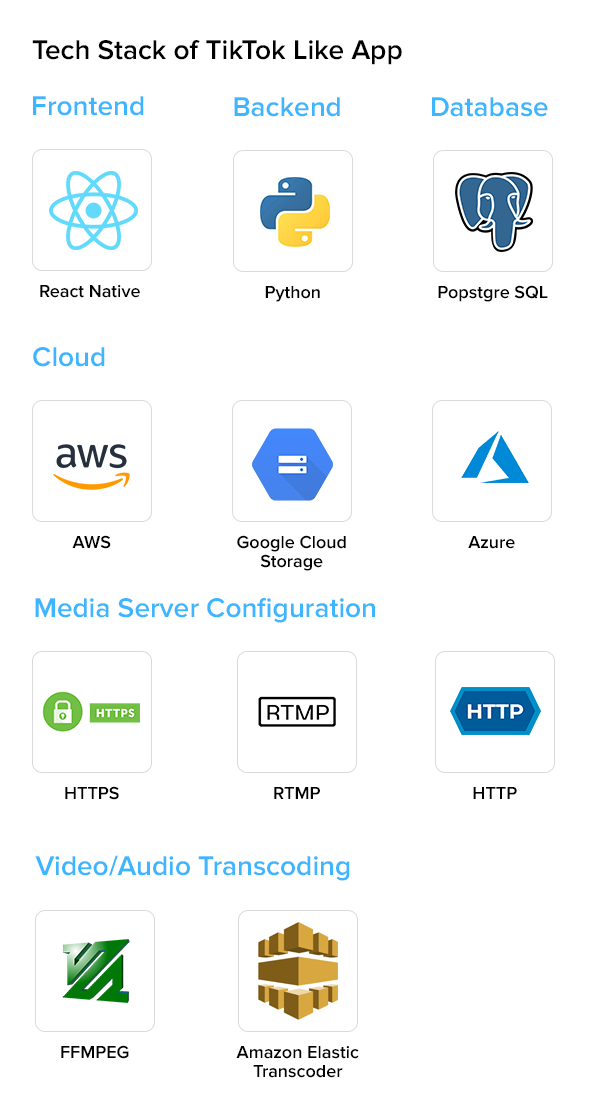Image resolution: width=599 pixels, height=1119 pixels.
Task: Click the React Native atom icon
Action: [93, 211]
